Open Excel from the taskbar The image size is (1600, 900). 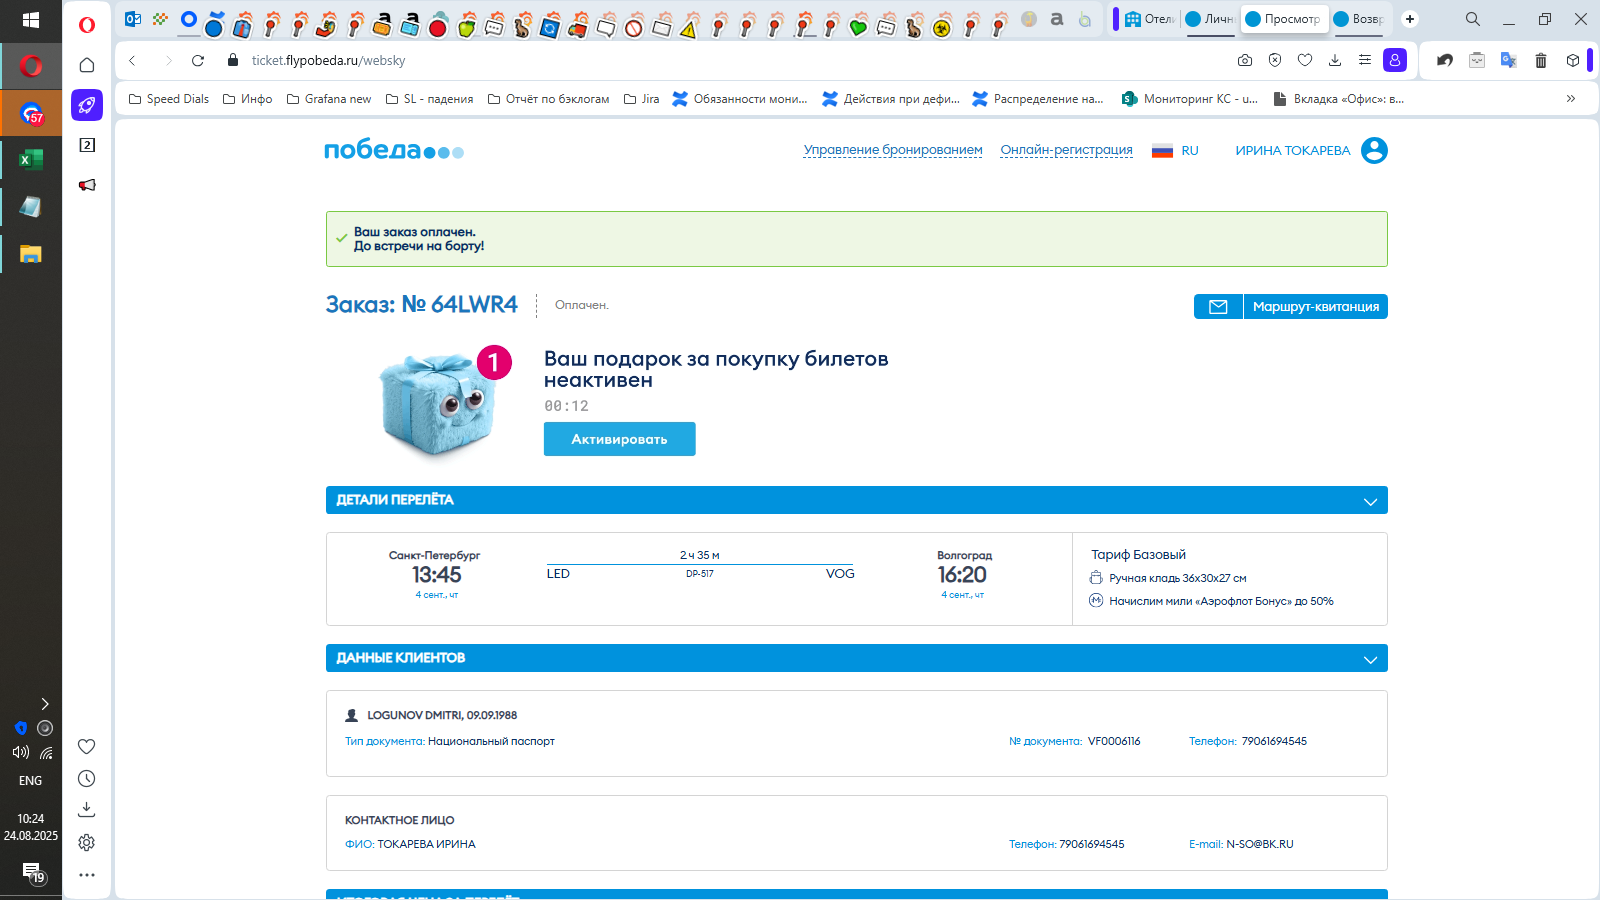[31, 160]
